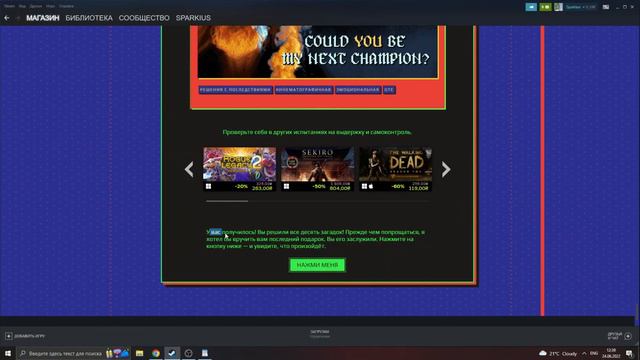Click Apple platform icon under The Walking Dead

coord(371,187)
